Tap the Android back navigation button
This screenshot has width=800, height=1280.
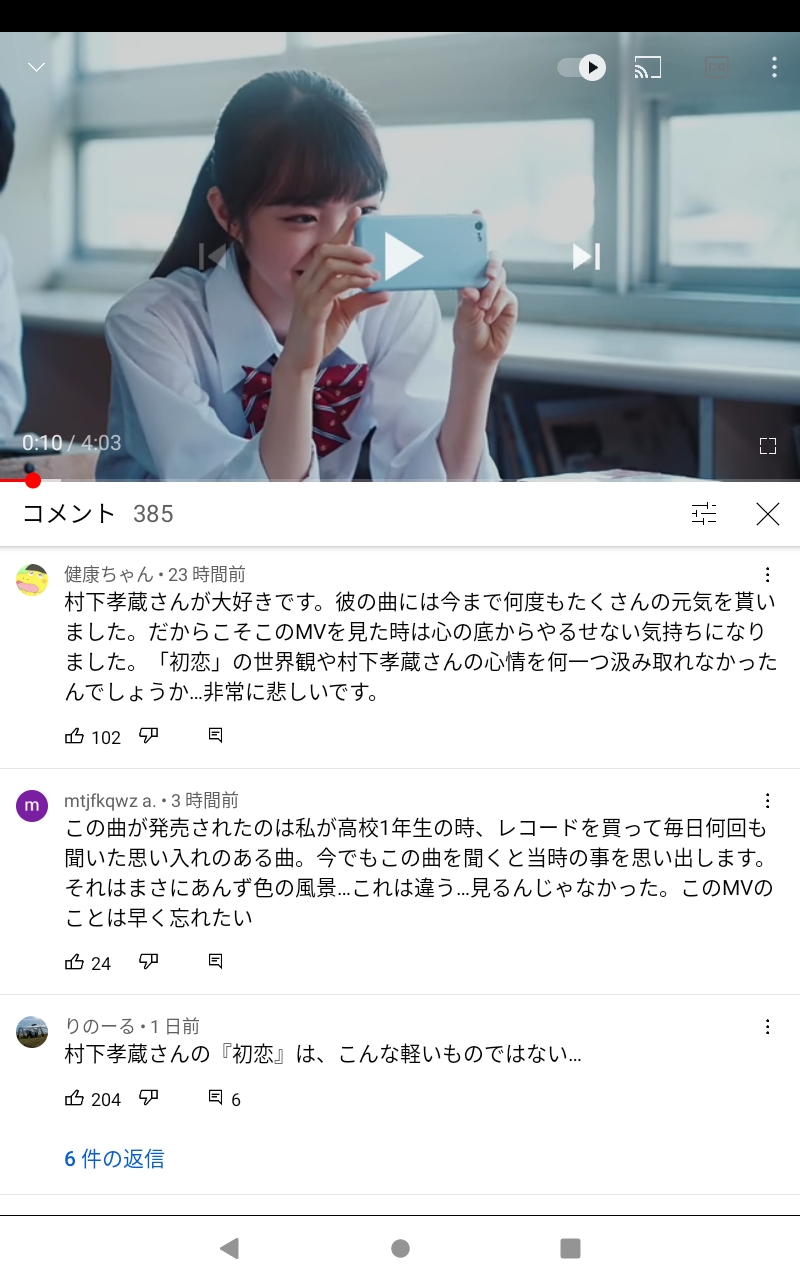[x=230, y=1248]
